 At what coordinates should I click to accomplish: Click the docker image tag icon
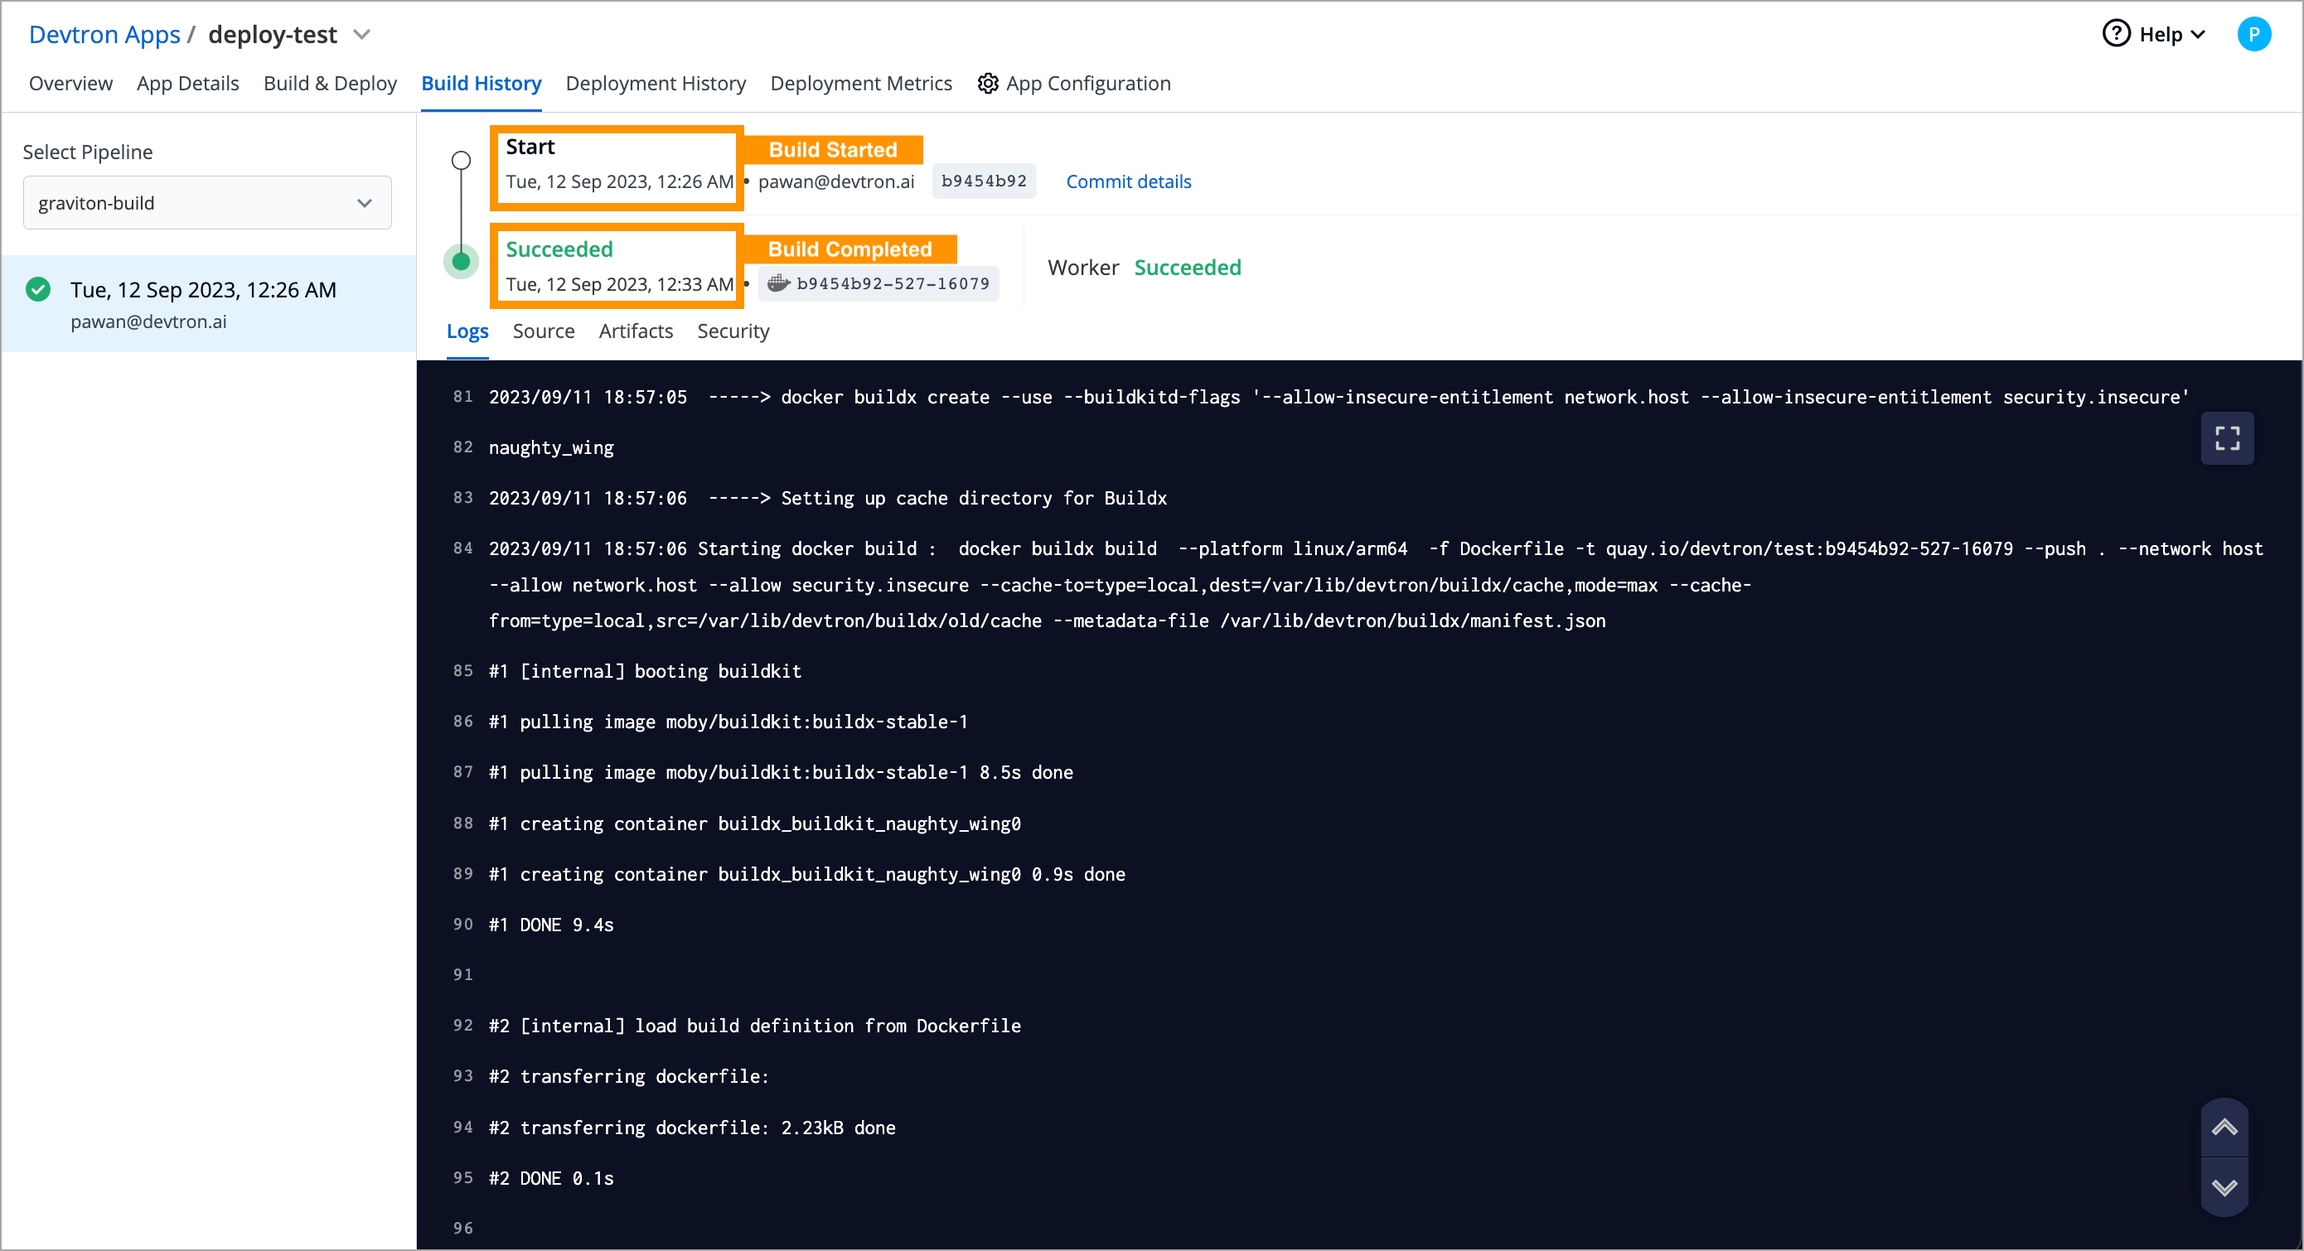coord(778,284)
